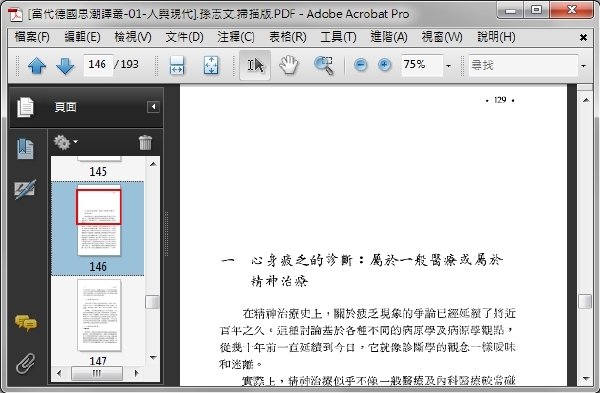Click thumbnails panel scroll up arrow
Screen dimensions: 600x393
pos(153,164)
